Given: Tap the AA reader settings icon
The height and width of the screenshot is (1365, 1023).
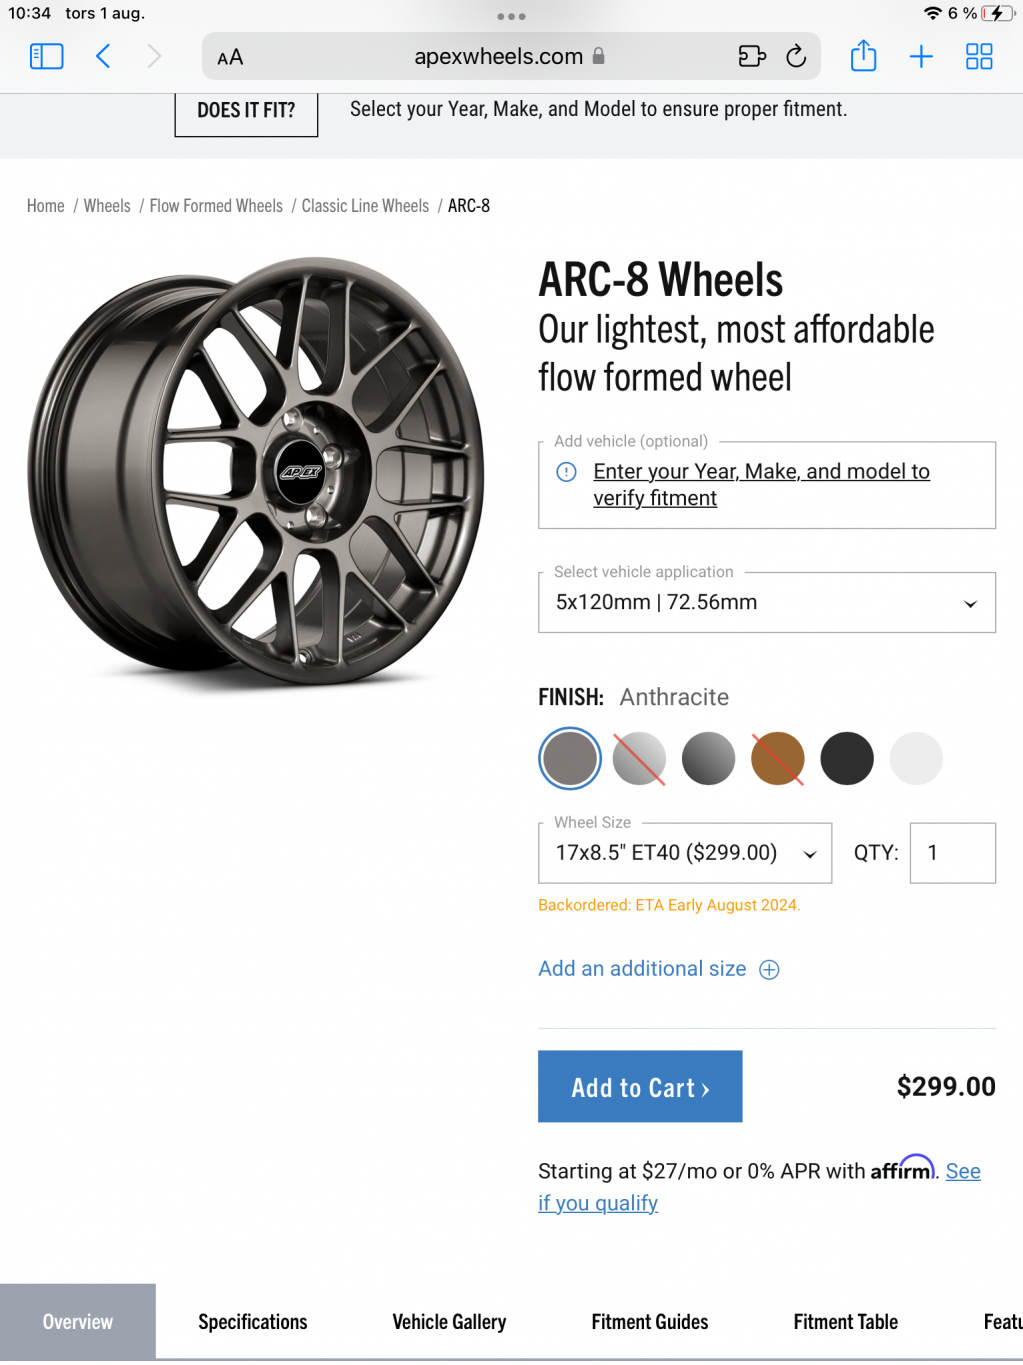Looking at the screenshot, I should point(230,57).
